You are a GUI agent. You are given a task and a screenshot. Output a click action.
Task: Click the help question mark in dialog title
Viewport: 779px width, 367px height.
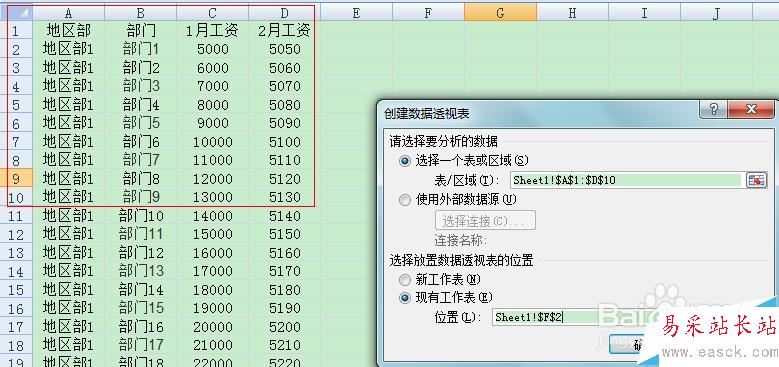[x=714, y=109]
